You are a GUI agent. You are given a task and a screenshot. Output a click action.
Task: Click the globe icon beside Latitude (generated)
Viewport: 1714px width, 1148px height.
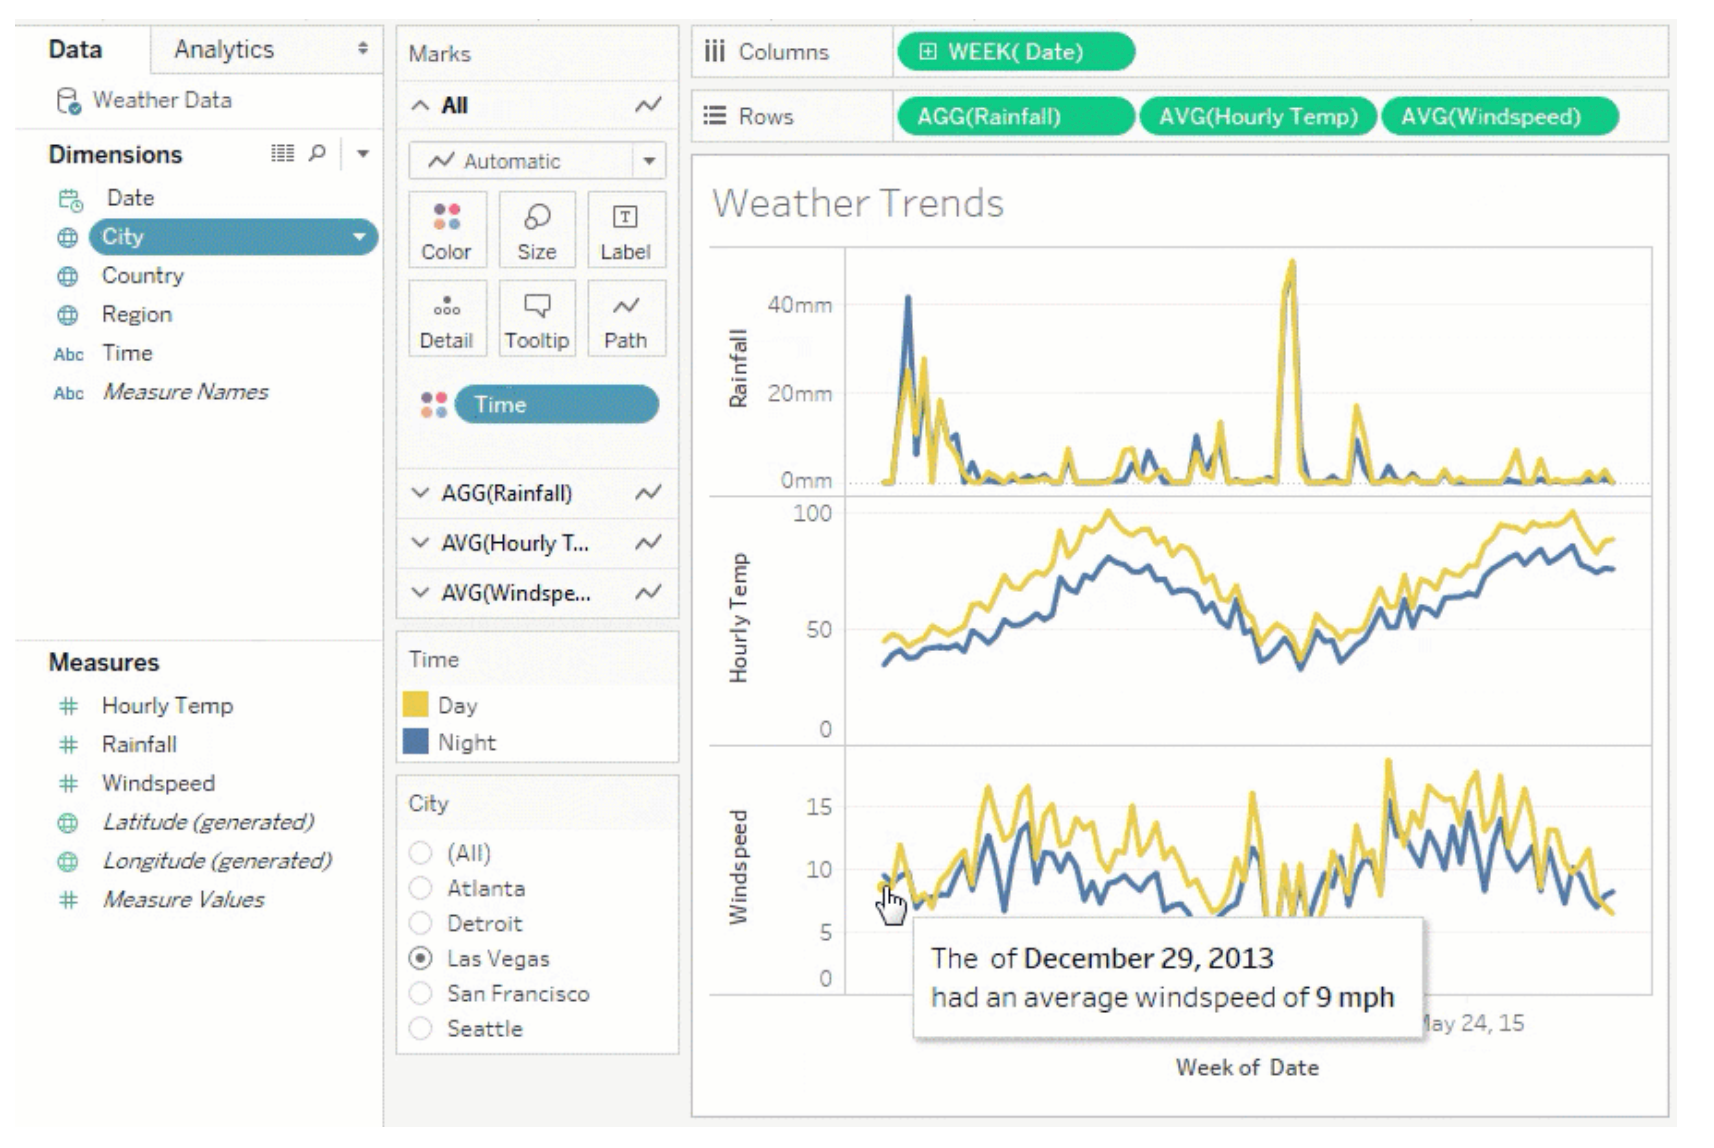(67, 823)
